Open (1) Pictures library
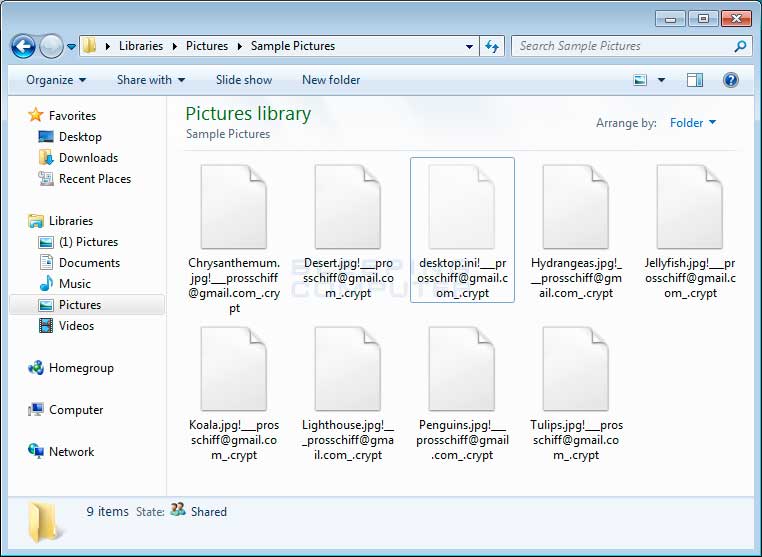Image resolution: width=762 pixels, height=557 pixels. (x=88, y=242)
